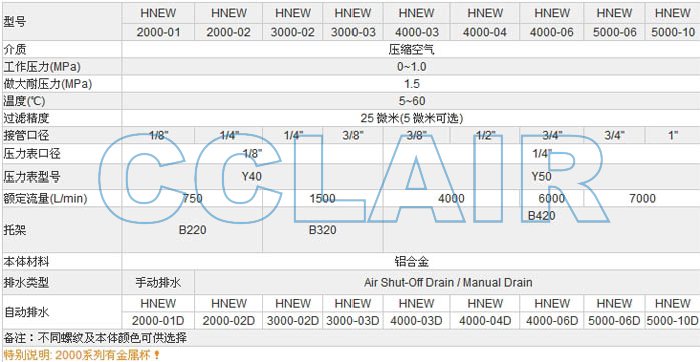Select the B320 bracket value
This screenshot has width=700, height=362.
coord(322,230)
